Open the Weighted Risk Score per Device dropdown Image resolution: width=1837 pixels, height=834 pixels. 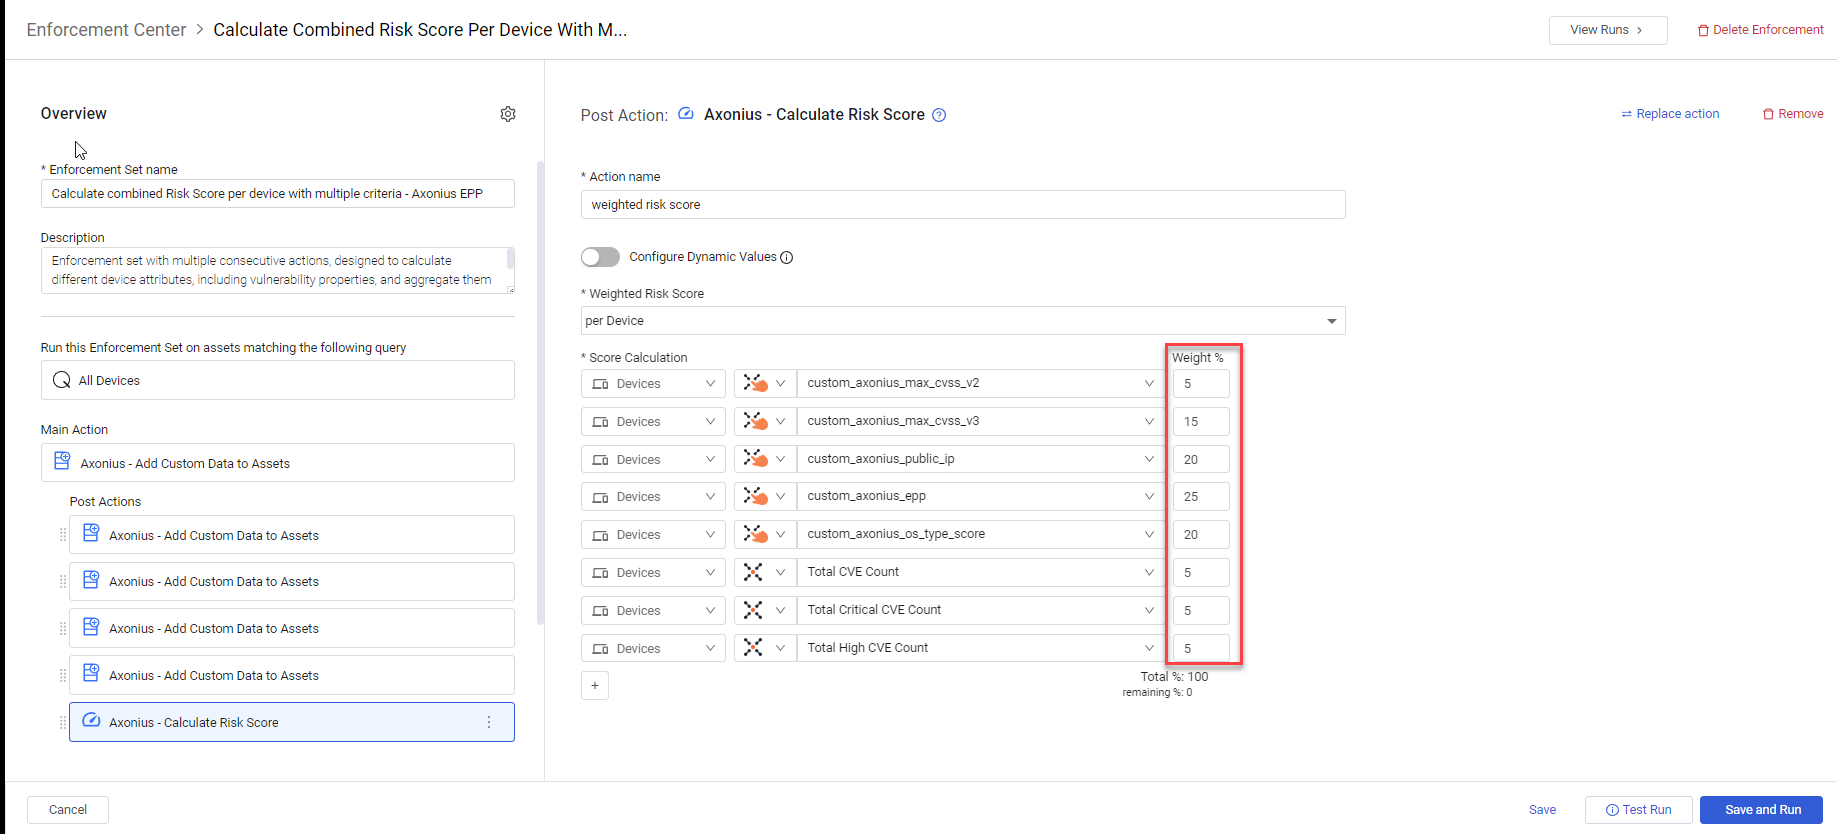(x=963, y=320)
